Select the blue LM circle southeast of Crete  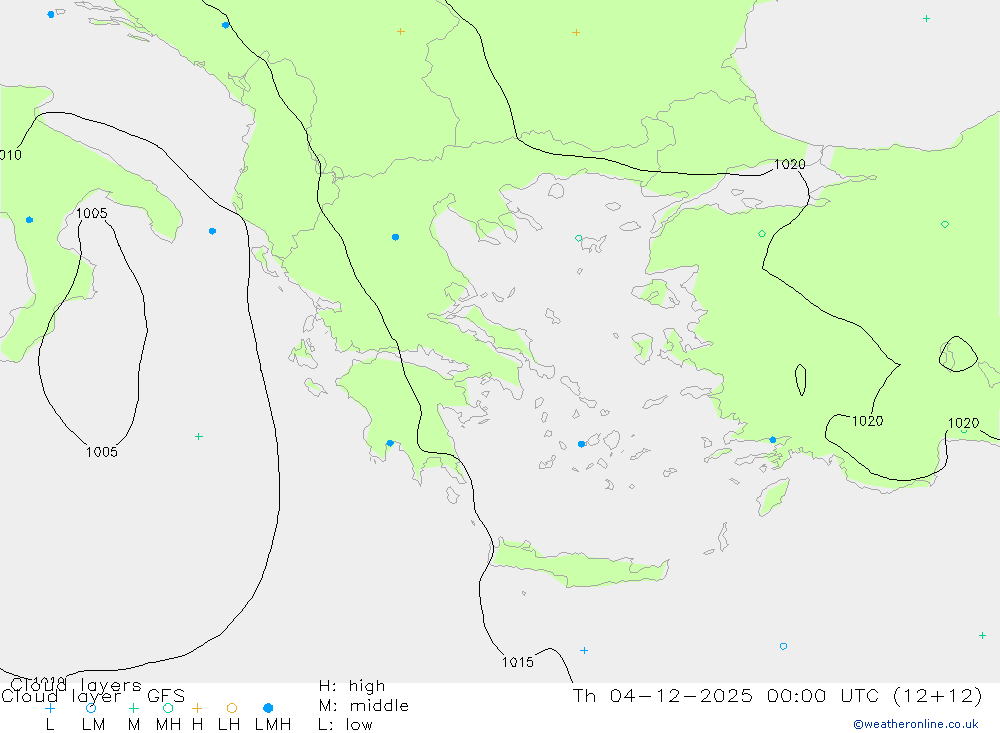coord(783,646)
